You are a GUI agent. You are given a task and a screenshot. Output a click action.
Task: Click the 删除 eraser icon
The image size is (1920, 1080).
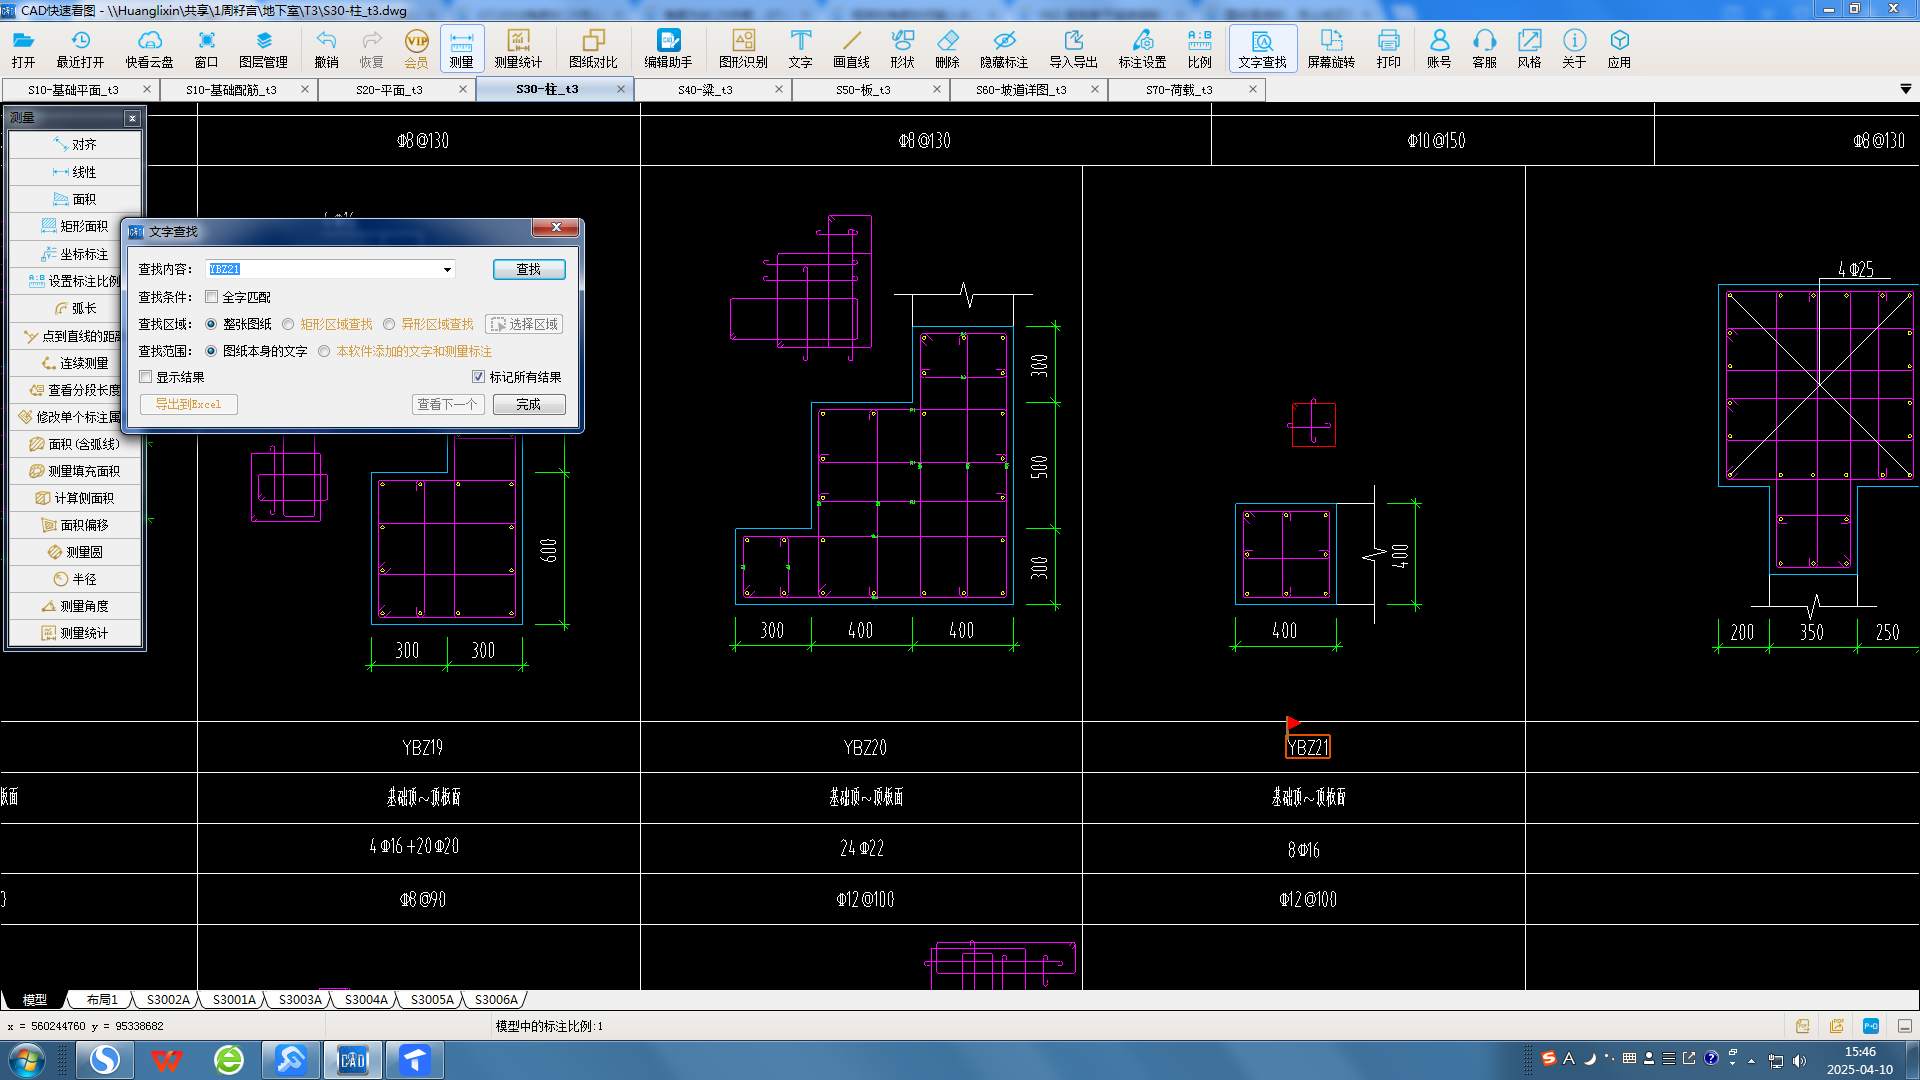pyautogui.click(x=947, y=48)
